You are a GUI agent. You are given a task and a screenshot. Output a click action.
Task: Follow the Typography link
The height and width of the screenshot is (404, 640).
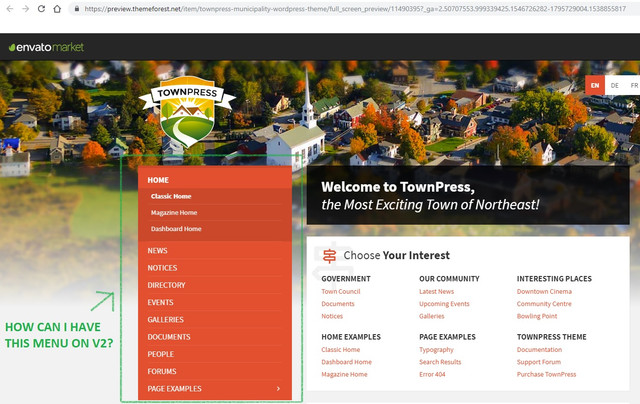(x=436, y=350)
